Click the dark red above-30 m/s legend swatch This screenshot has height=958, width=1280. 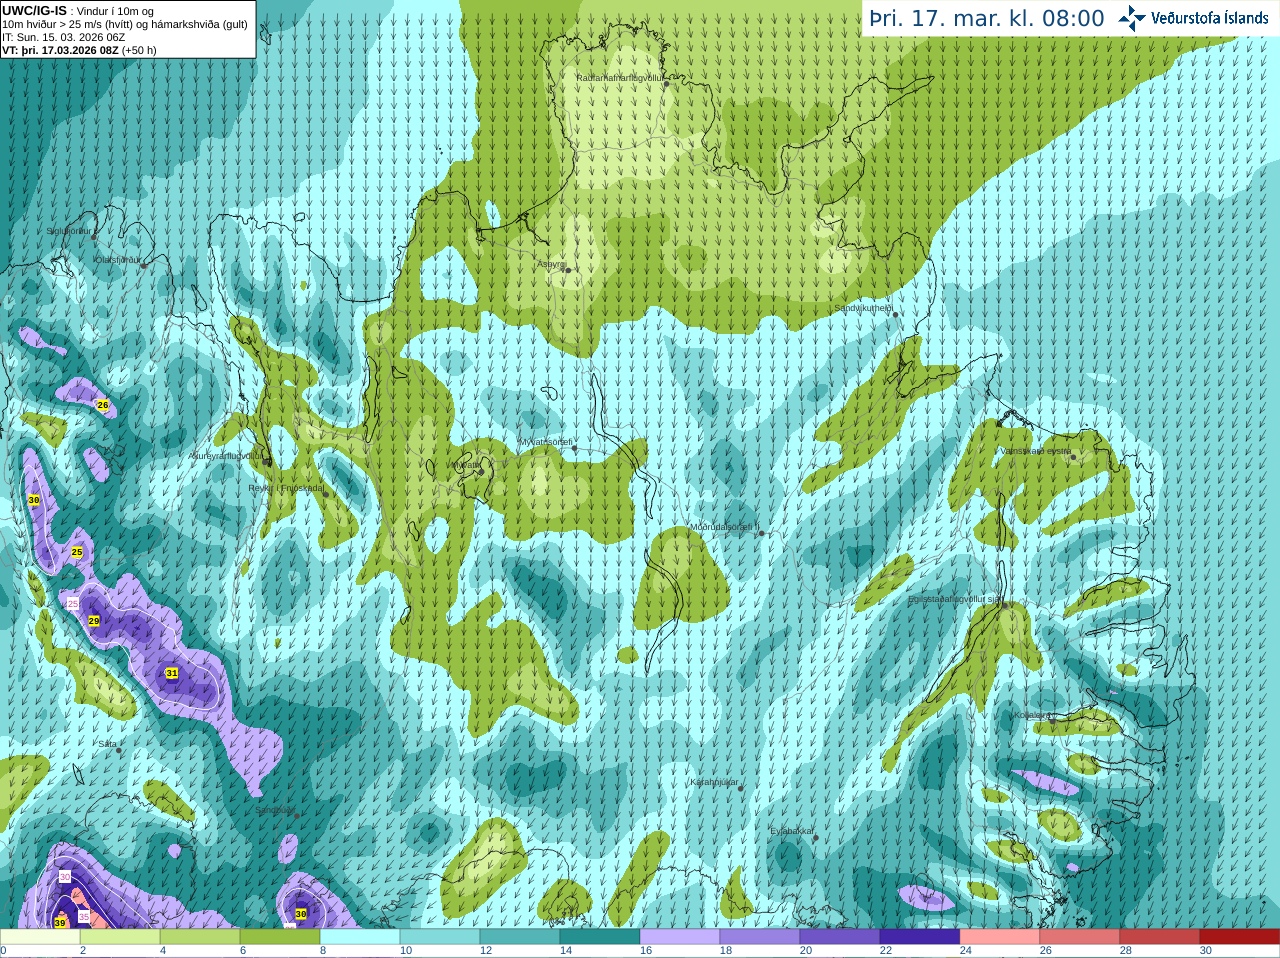(x=1240, y=937)
